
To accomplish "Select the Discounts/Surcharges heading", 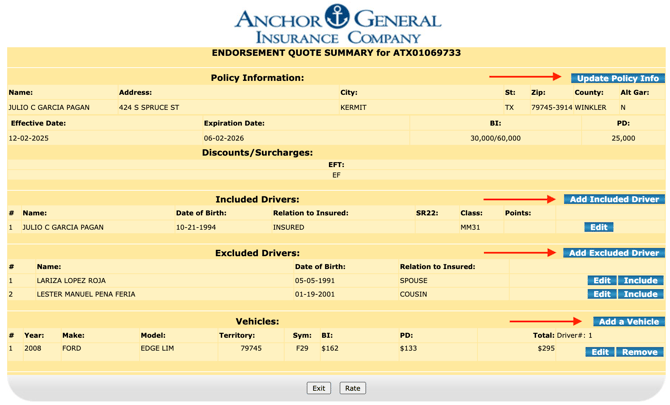I will [257, 153].
